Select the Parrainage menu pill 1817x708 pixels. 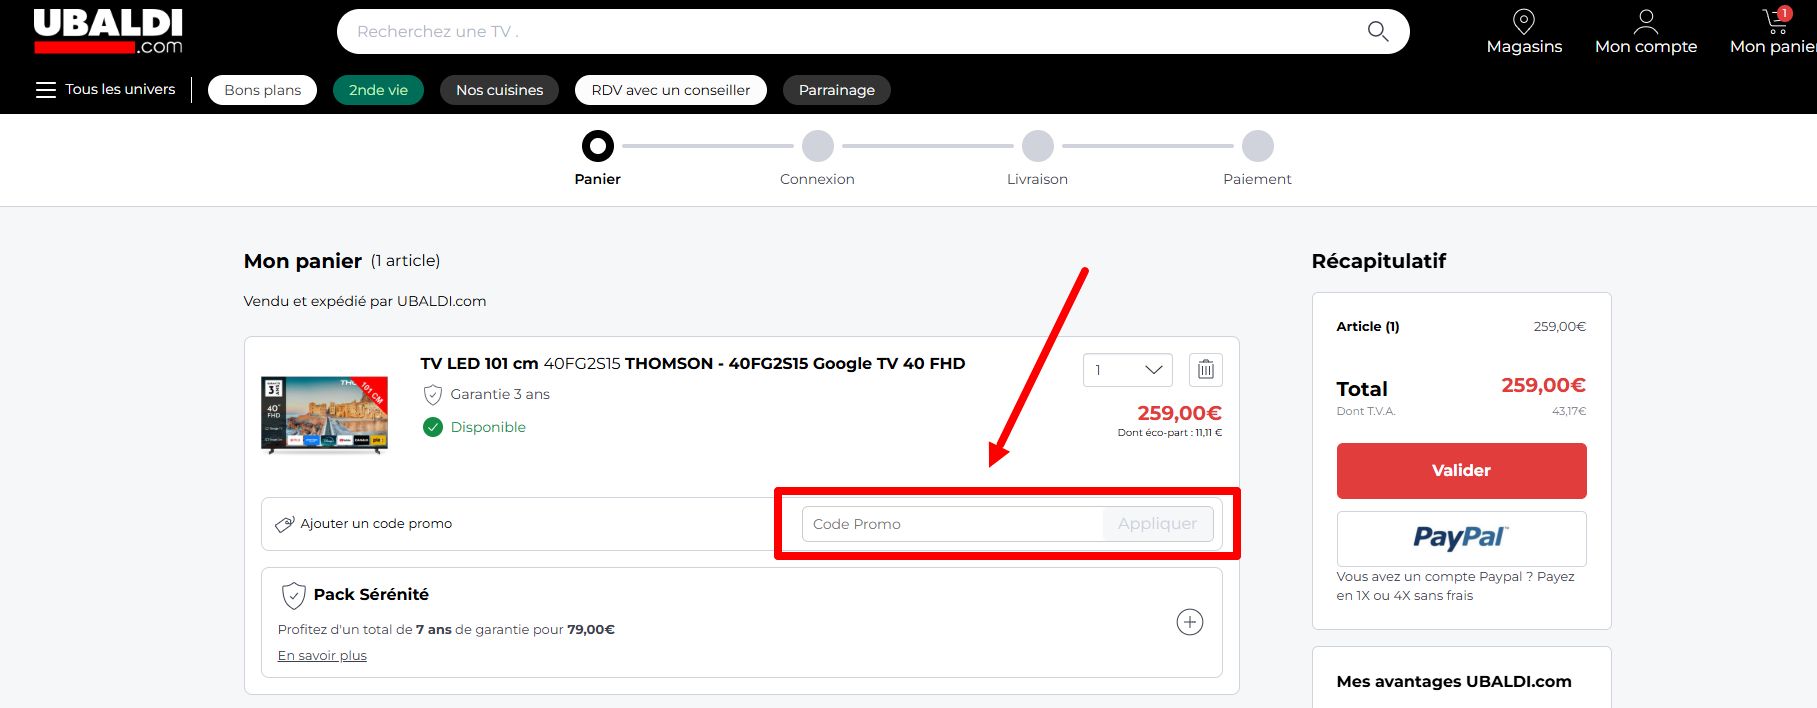tap(837, 90)
